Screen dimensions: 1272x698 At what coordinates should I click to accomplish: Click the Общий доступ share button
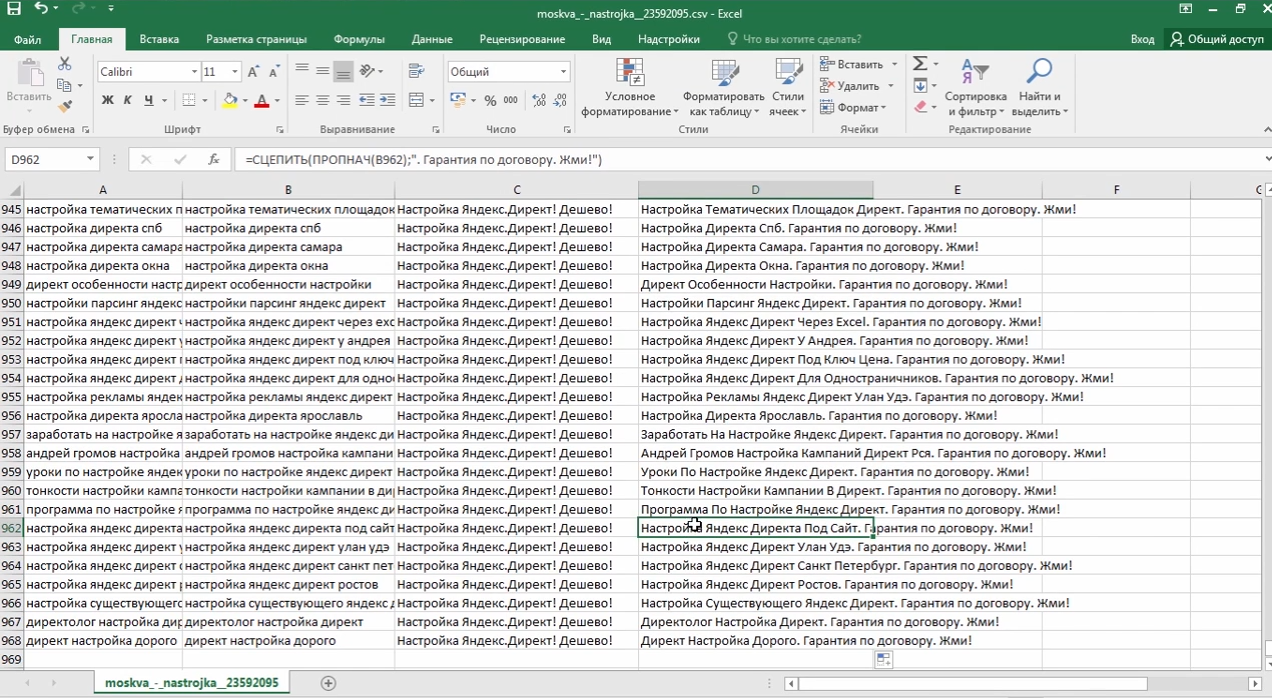[1217, 39]
